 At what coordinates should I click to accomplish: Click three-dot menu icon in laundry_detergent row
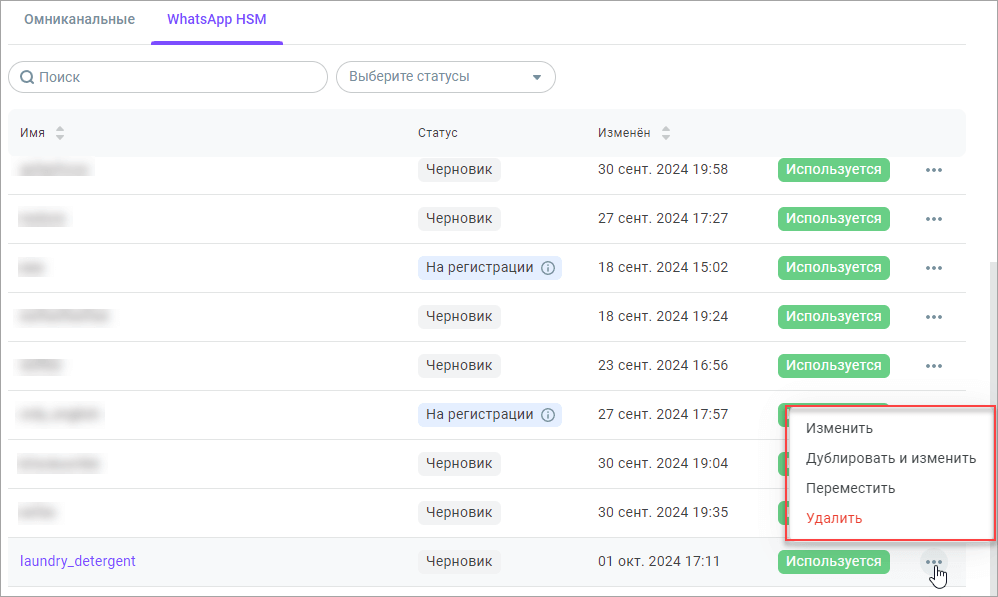[934, 562]
